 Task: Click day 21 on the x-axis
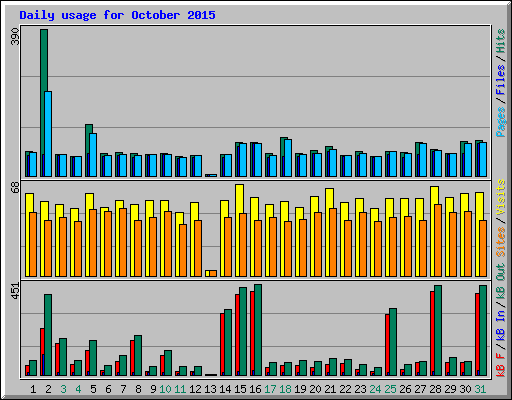pyautogui.click(x=330, y=389)
